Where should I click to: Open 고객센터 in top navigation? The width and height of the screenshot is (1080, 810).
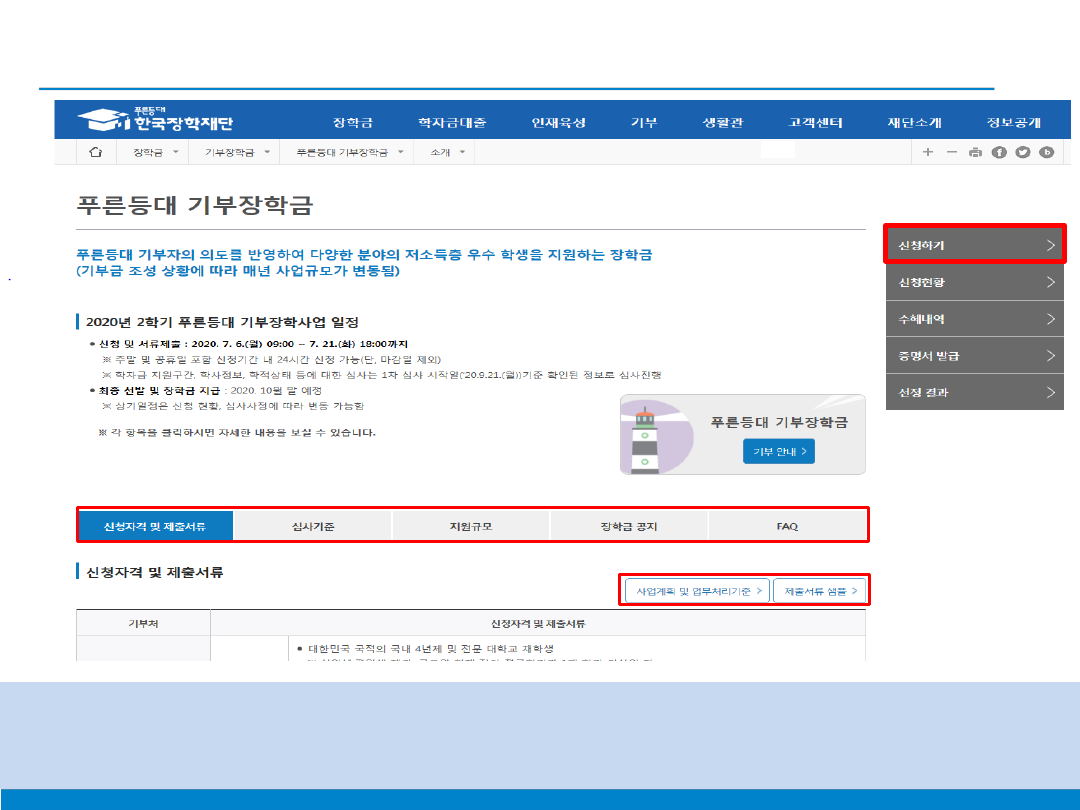click(x=815, y=123)
